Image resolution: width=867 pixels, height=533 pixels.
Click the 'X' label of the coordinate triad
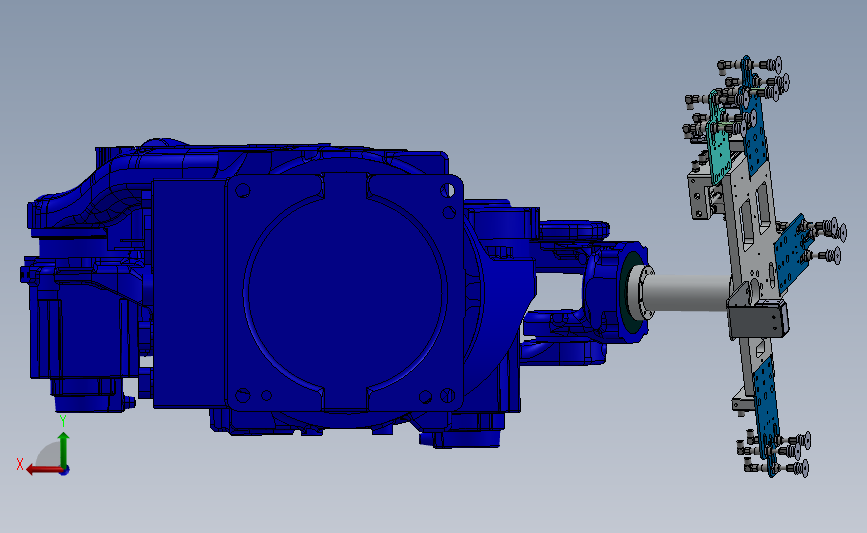point(20,464)
